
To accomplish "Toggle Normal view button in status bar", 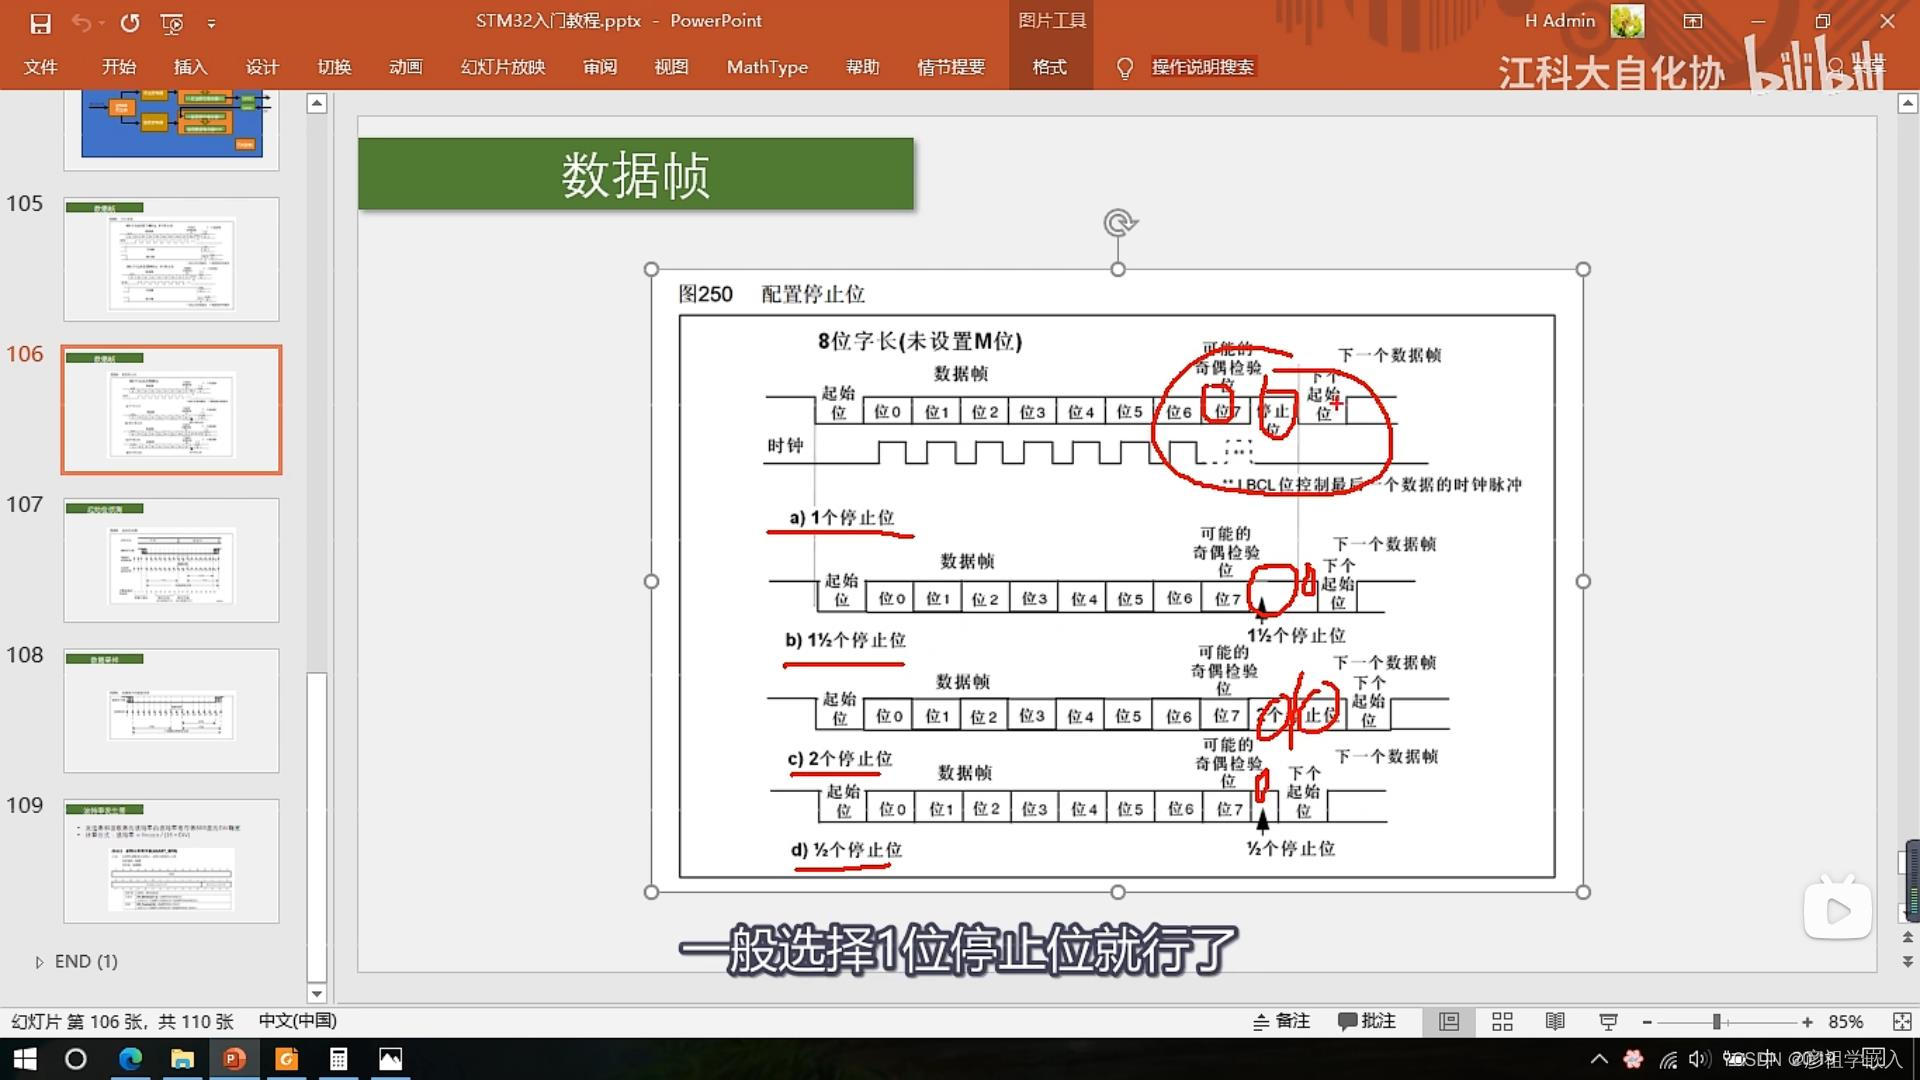I will point(1449,1021).
